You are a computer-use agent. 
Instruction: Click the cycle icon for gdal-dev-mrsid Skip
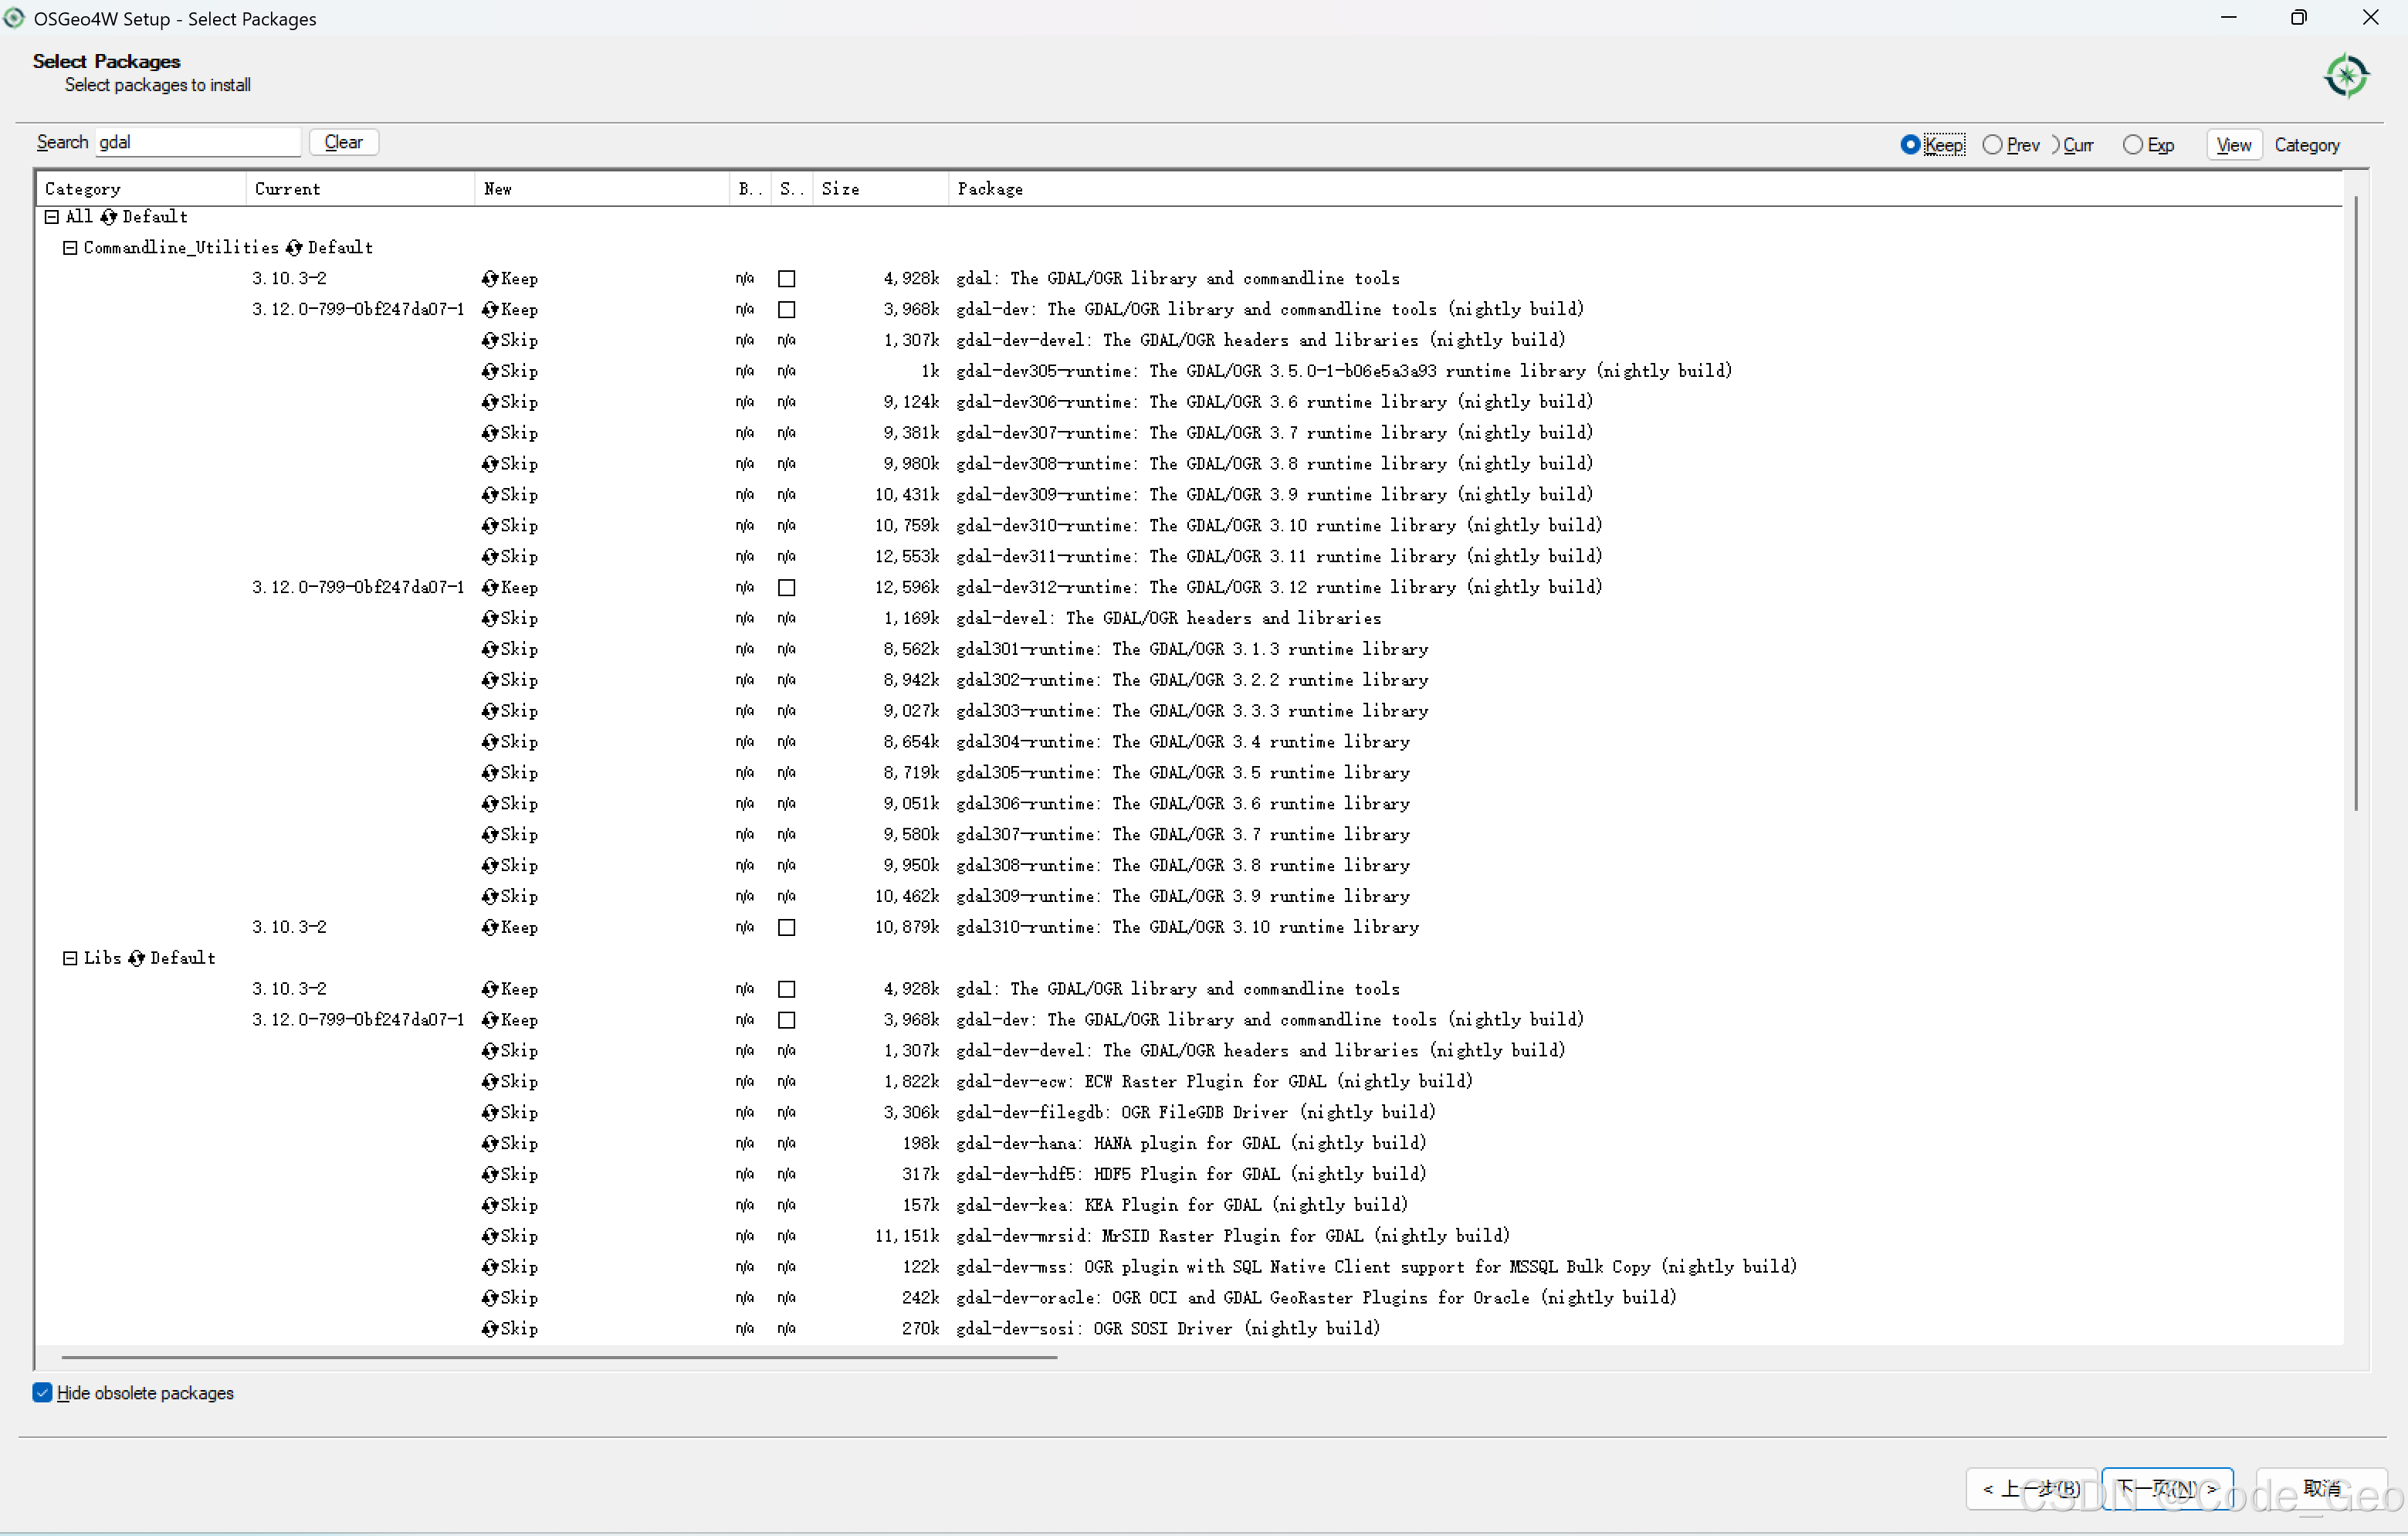click(x=490, y=1236)
